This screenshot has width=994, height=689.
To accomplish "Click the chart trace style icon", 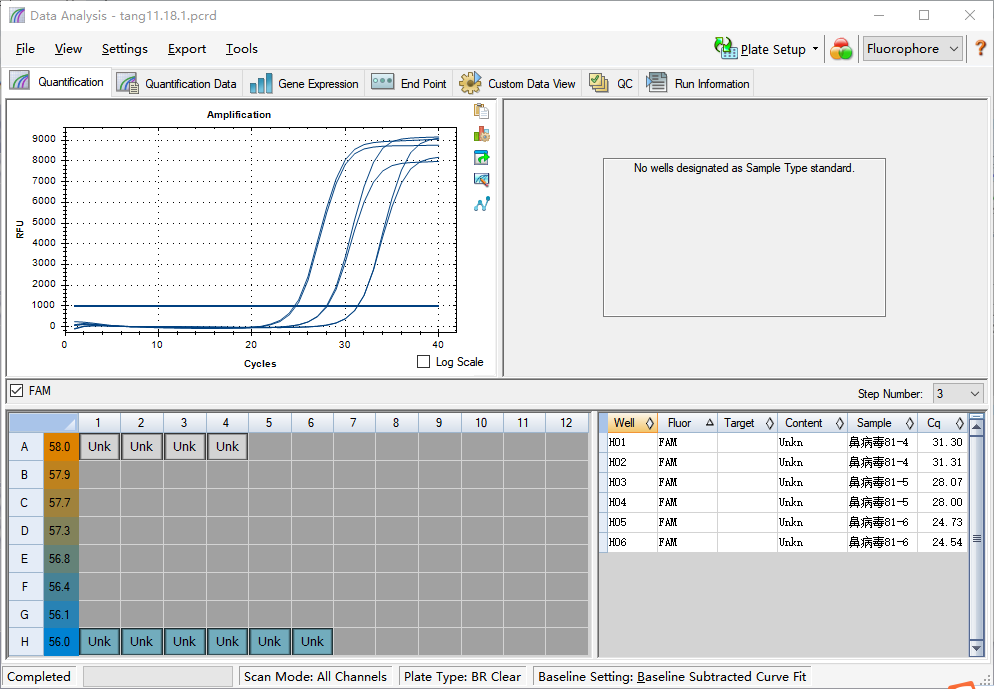I will pyautogui.click(x=481, y=134).
